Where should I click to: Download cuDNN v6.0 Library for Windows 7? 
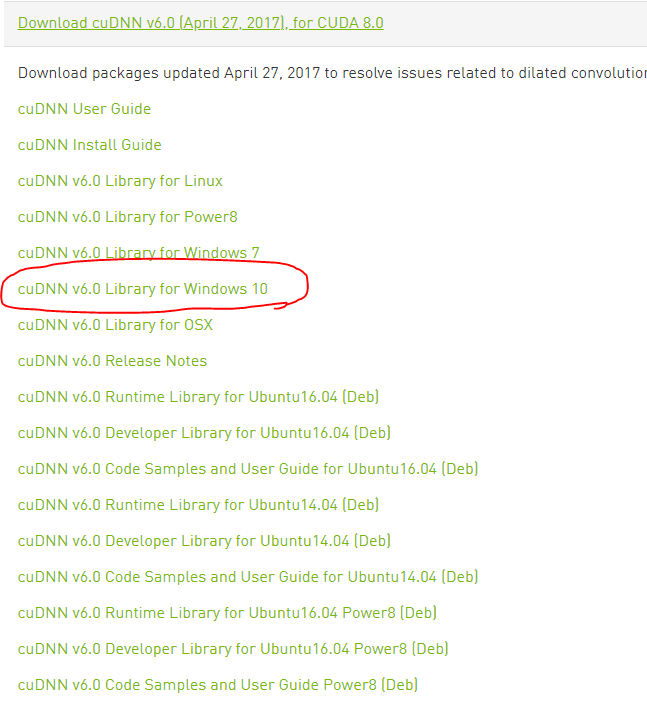[x=139, y=253]
